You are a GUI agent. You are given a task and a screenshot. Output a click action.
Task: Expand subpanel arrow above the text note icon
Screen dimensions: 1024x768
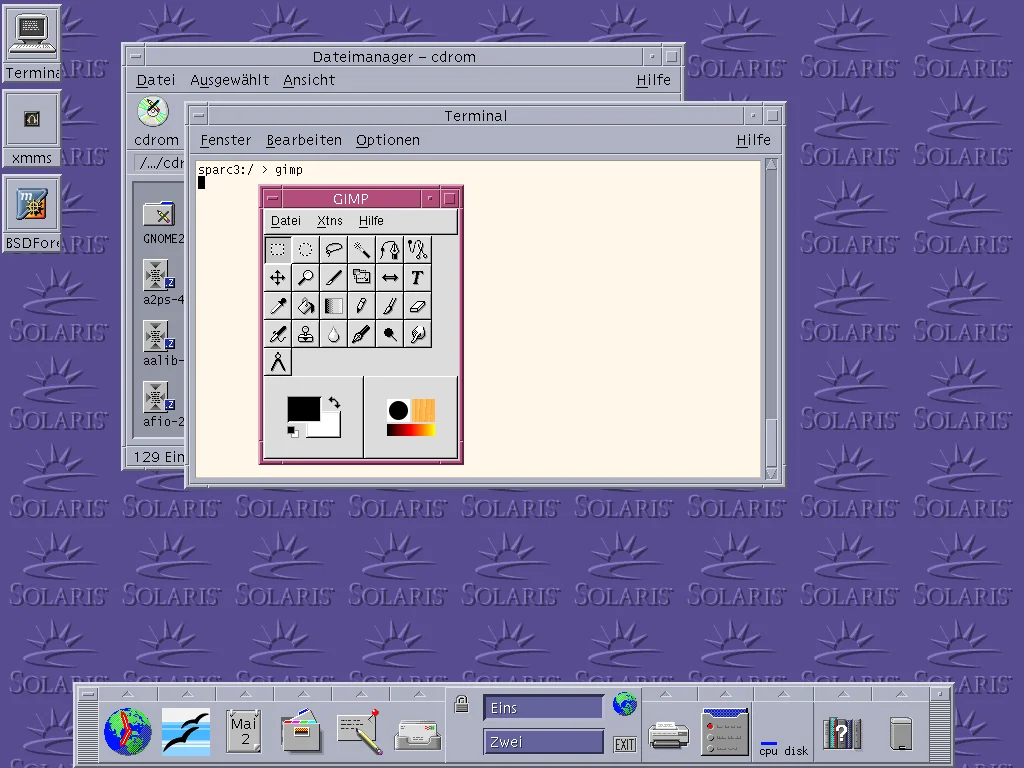(361, 694)
